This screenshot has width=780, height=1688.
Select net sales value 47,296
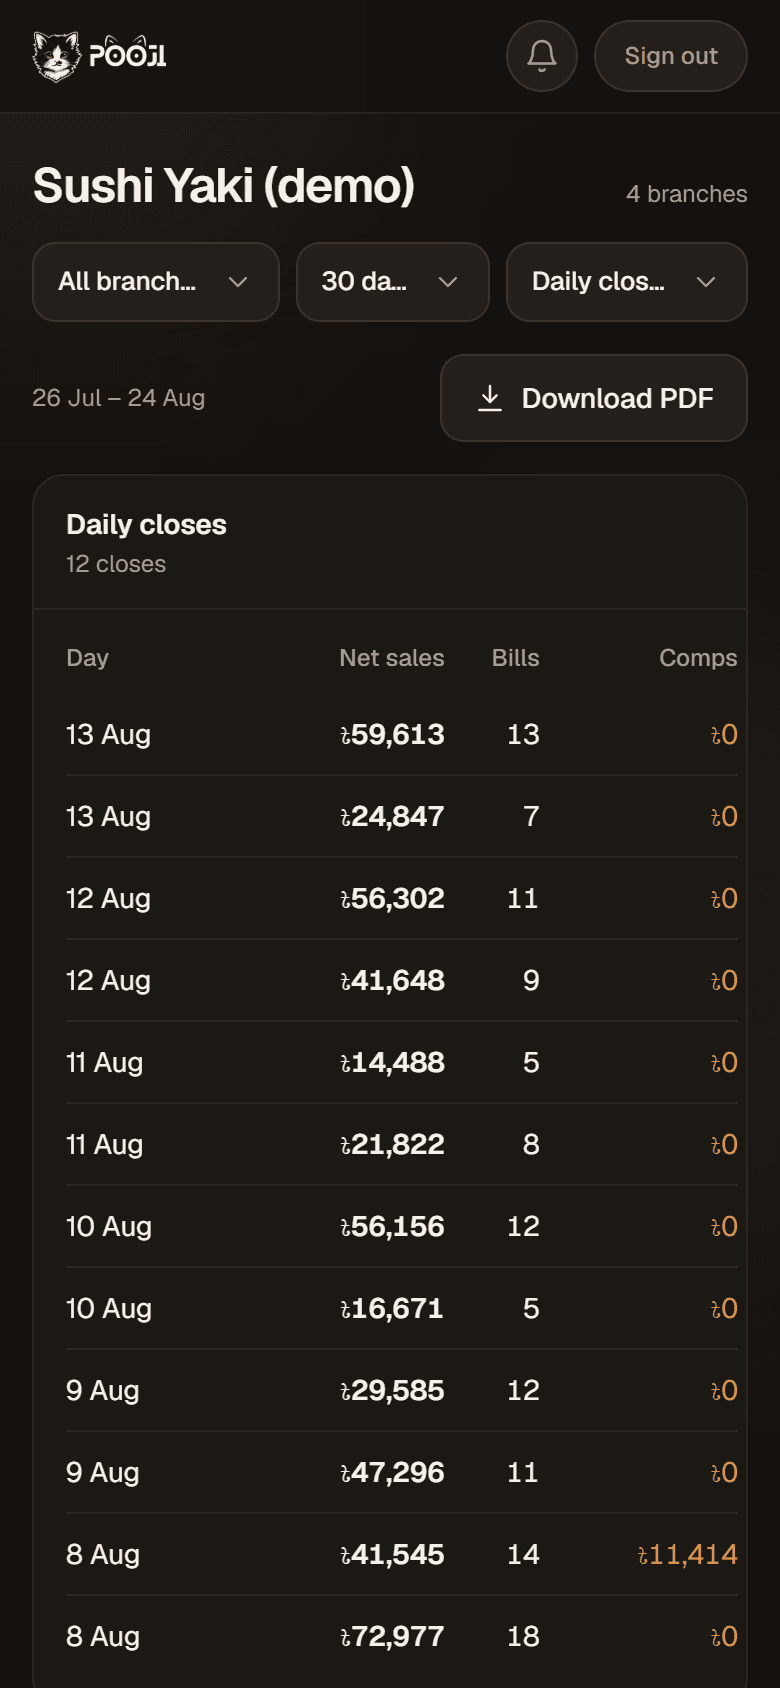392,1473
